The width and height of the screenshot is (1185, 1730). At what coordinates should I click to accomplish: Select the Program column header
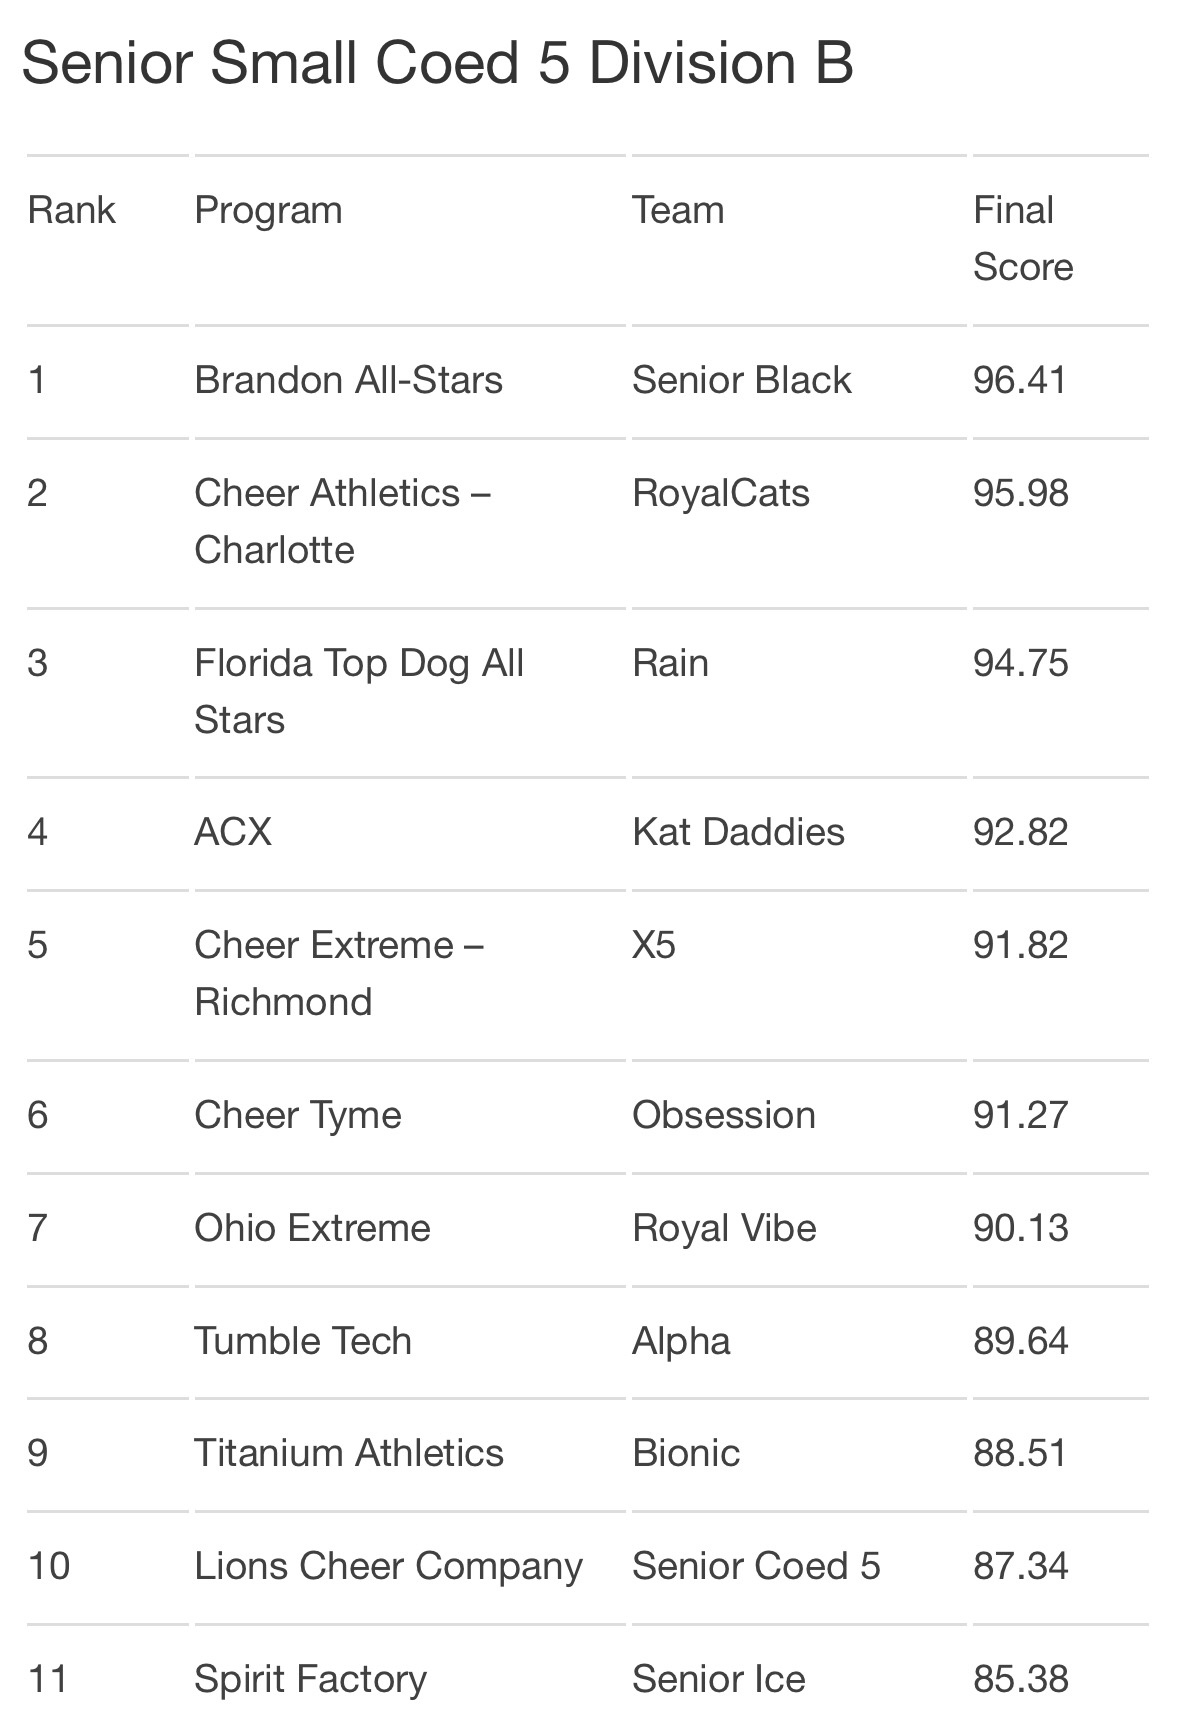click(268, 211)
